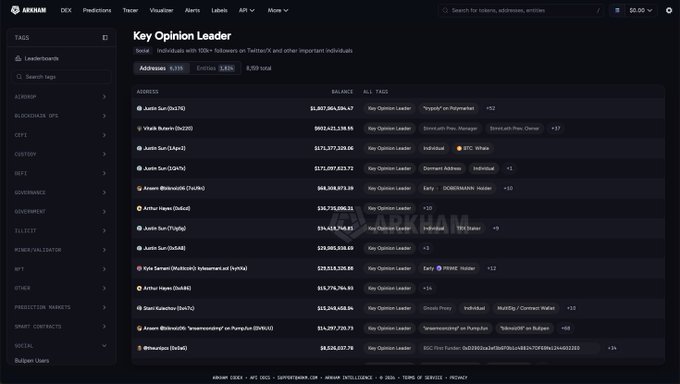Open Justin Sun (1Q4Tx) address
The height and width of the screenshot is (384, 680).
pyautogui.click(x=164, y=168)
